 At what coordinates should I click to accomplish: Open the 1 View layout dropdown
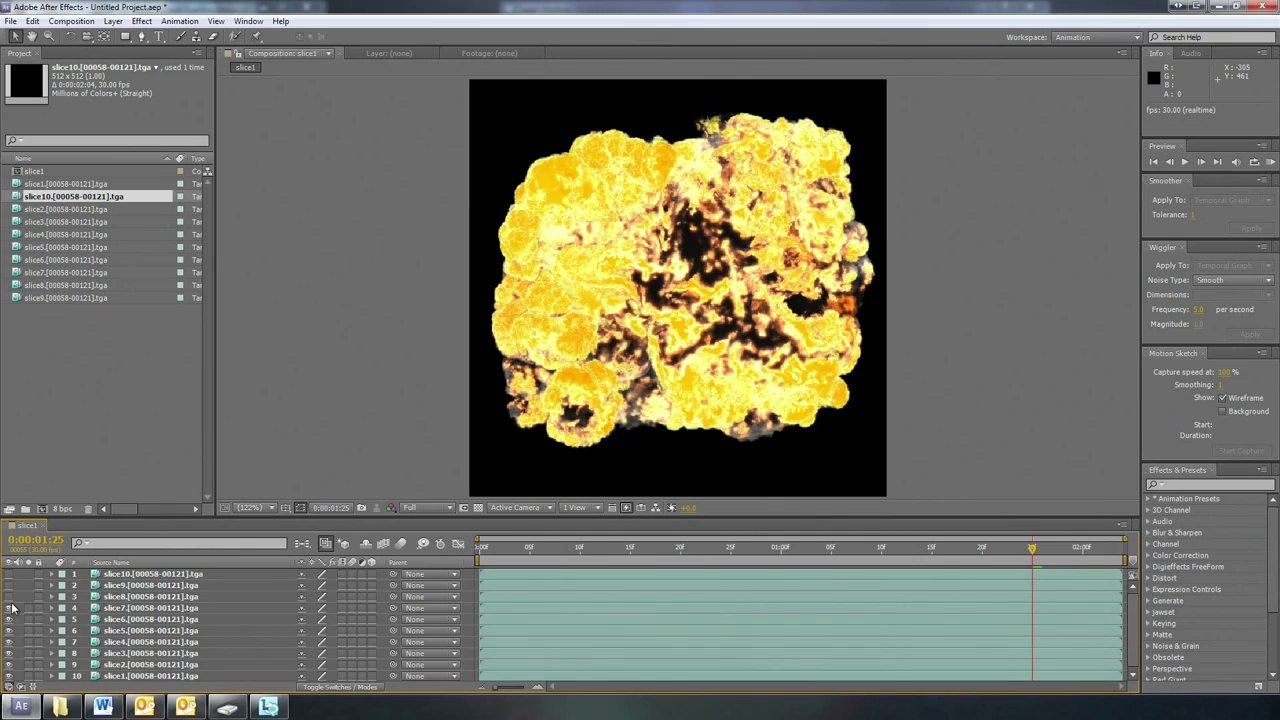pyautogui.click(x=580, y=508)
